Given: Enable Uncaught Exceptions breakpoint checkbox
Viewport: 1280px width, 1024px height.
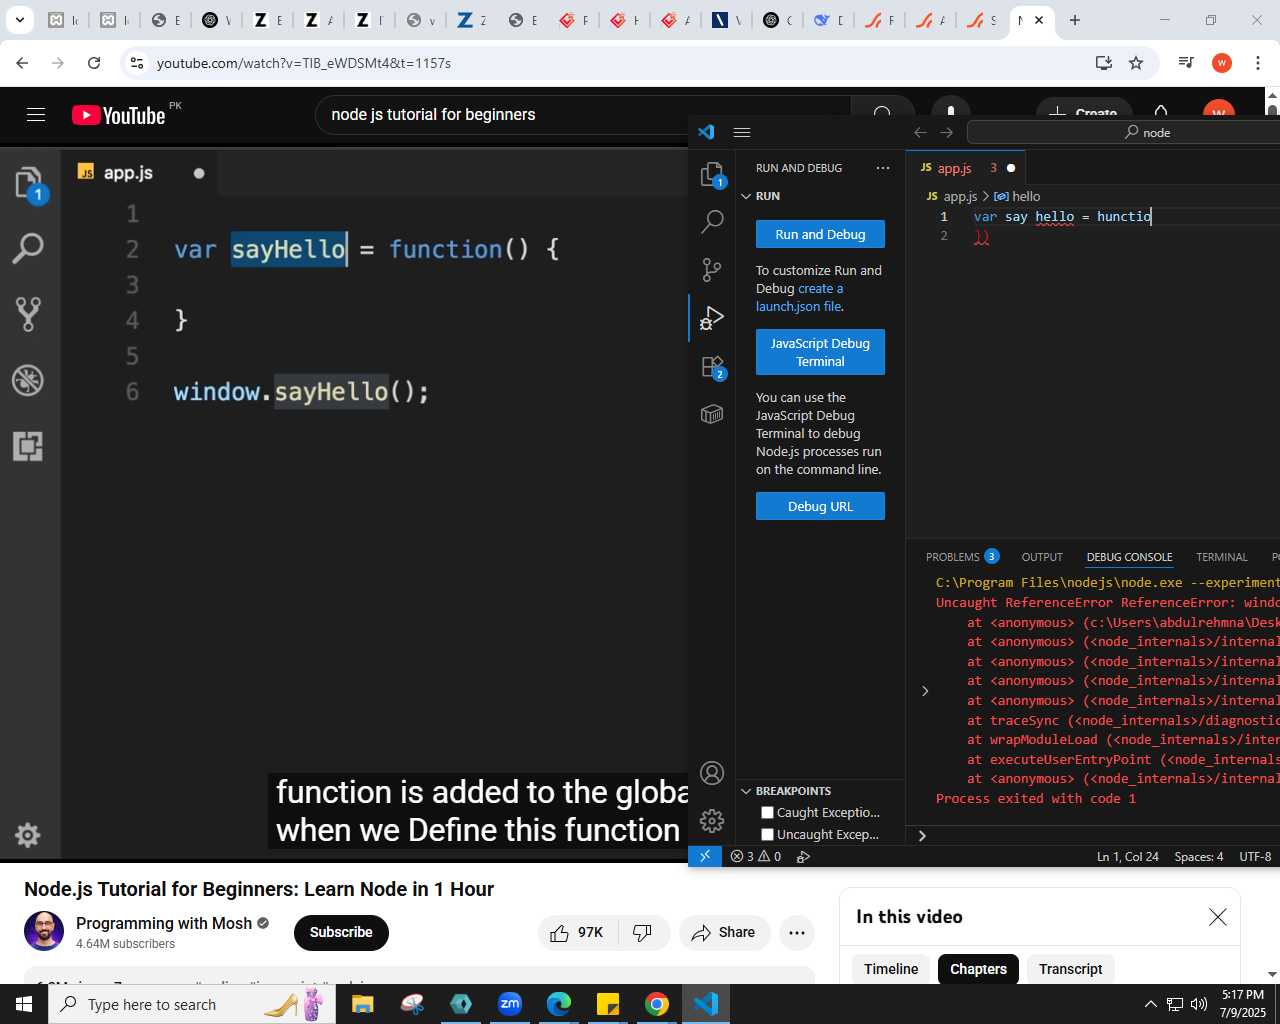Looking at the screenshot, I should [x=768, y=835].
